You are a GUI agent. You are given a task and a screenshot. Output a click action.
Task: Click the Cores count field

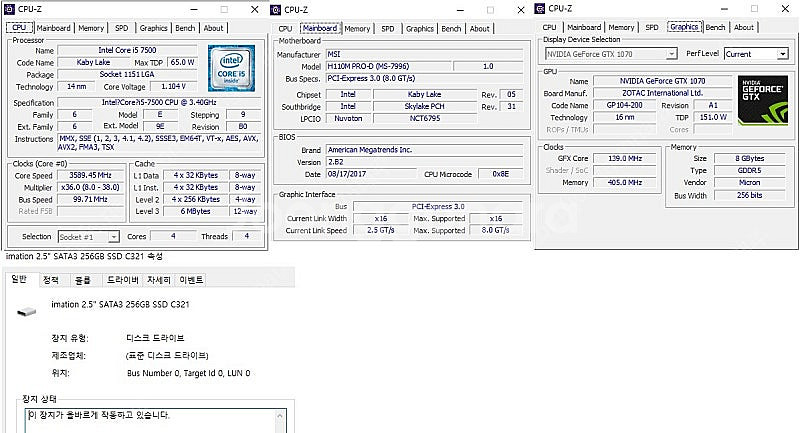[x=173, y=236]
